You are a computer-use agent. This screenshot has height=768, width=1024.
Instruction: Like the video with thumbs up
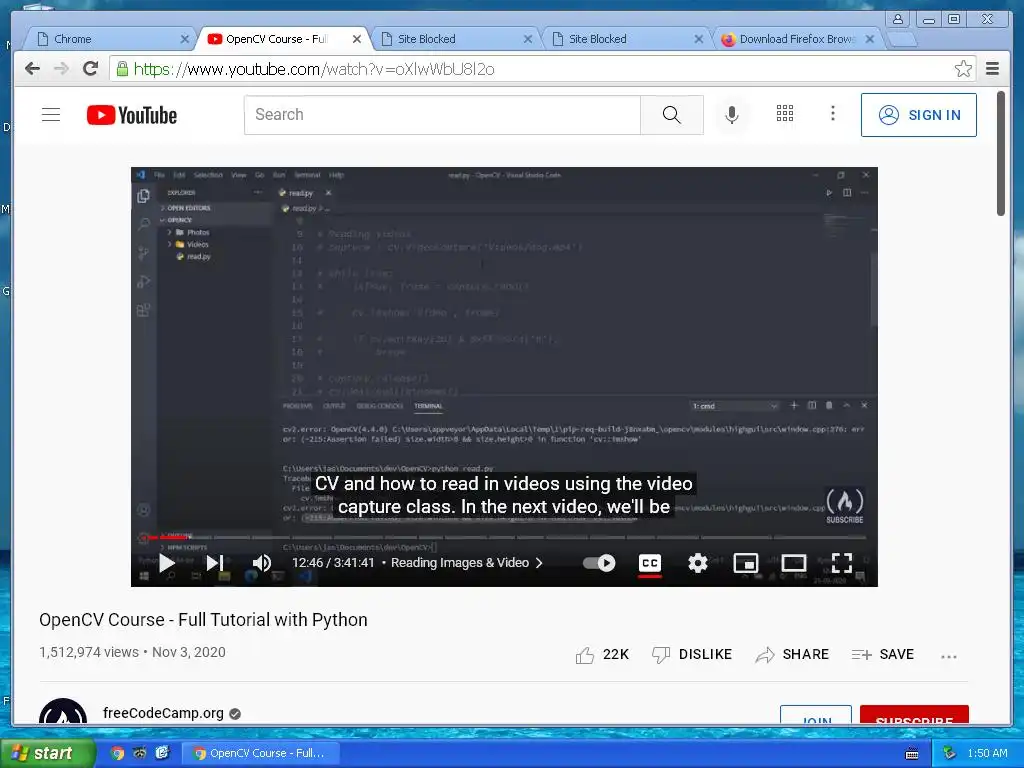tap(601, 654)
